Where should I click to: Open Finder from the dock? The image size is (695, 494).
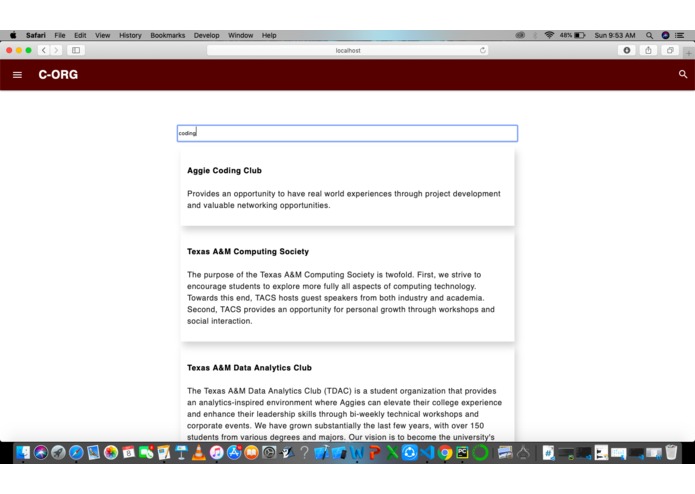click(23, 453)
